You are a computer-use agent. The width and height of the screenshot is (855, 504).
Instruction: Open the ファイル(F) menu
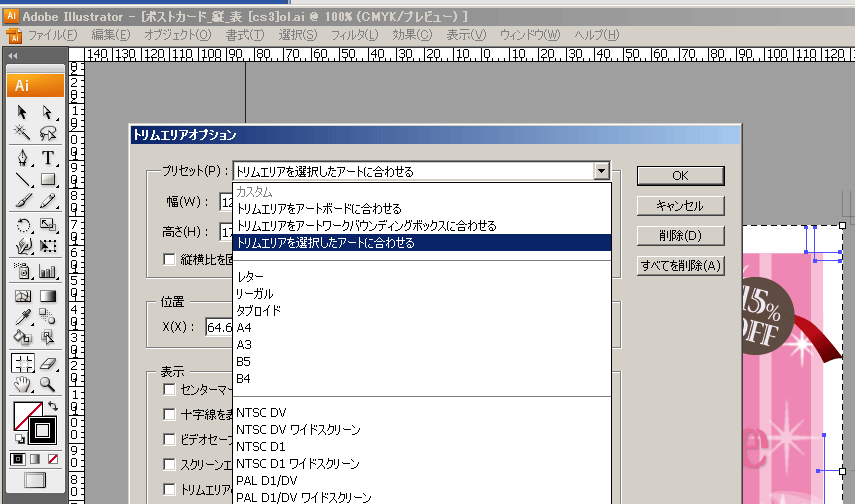point(52,35)
